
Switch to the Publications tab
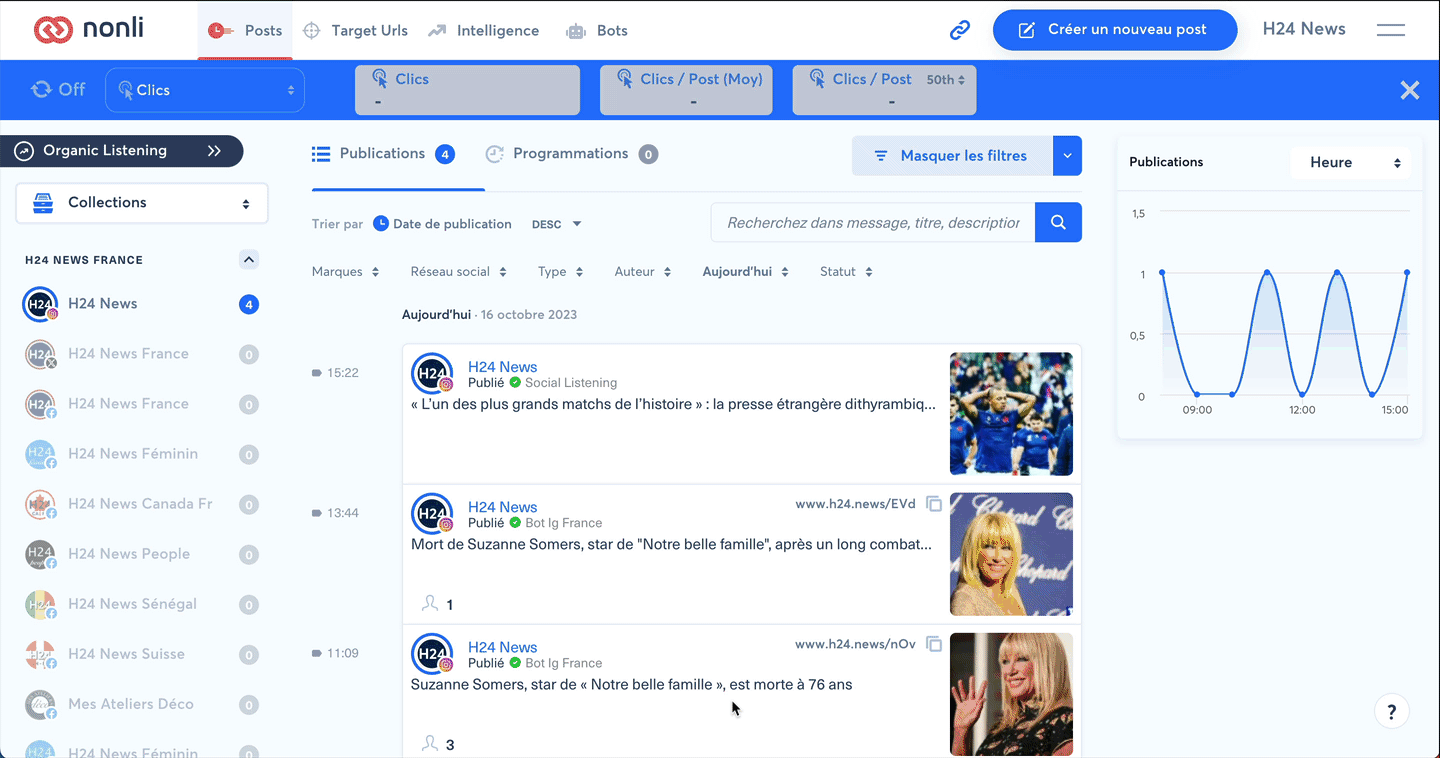(x=383, y=154)
